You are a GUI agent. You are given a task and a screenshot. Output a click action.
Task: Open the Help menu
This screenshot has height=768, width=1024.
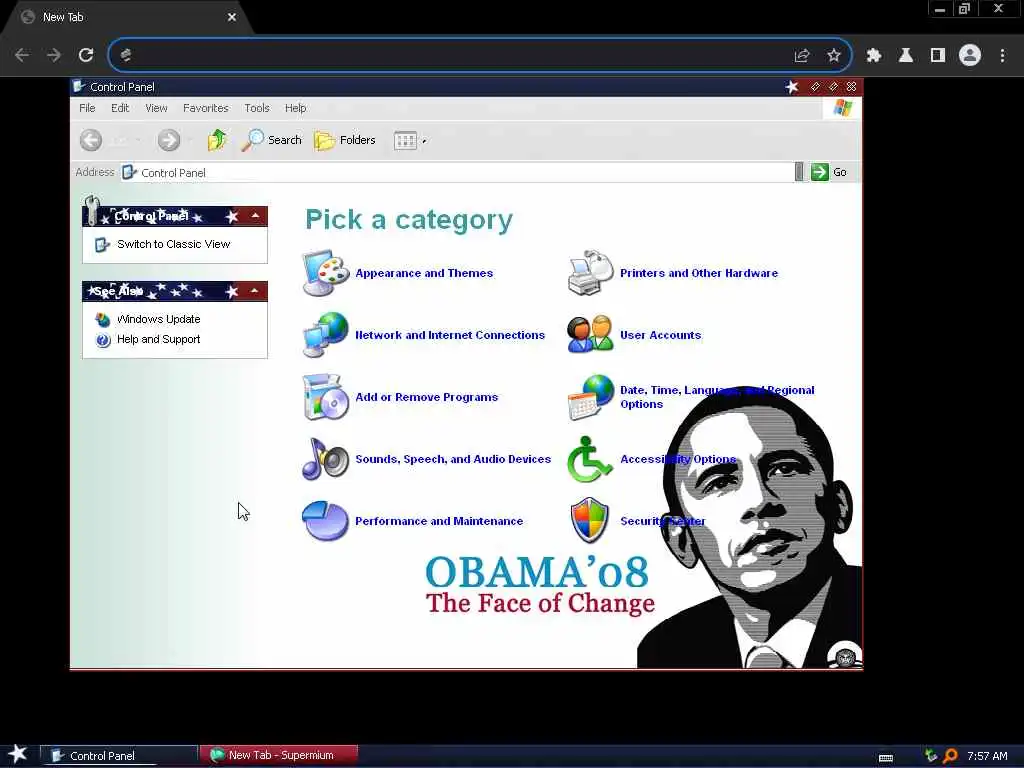click(x=295, y=108)
